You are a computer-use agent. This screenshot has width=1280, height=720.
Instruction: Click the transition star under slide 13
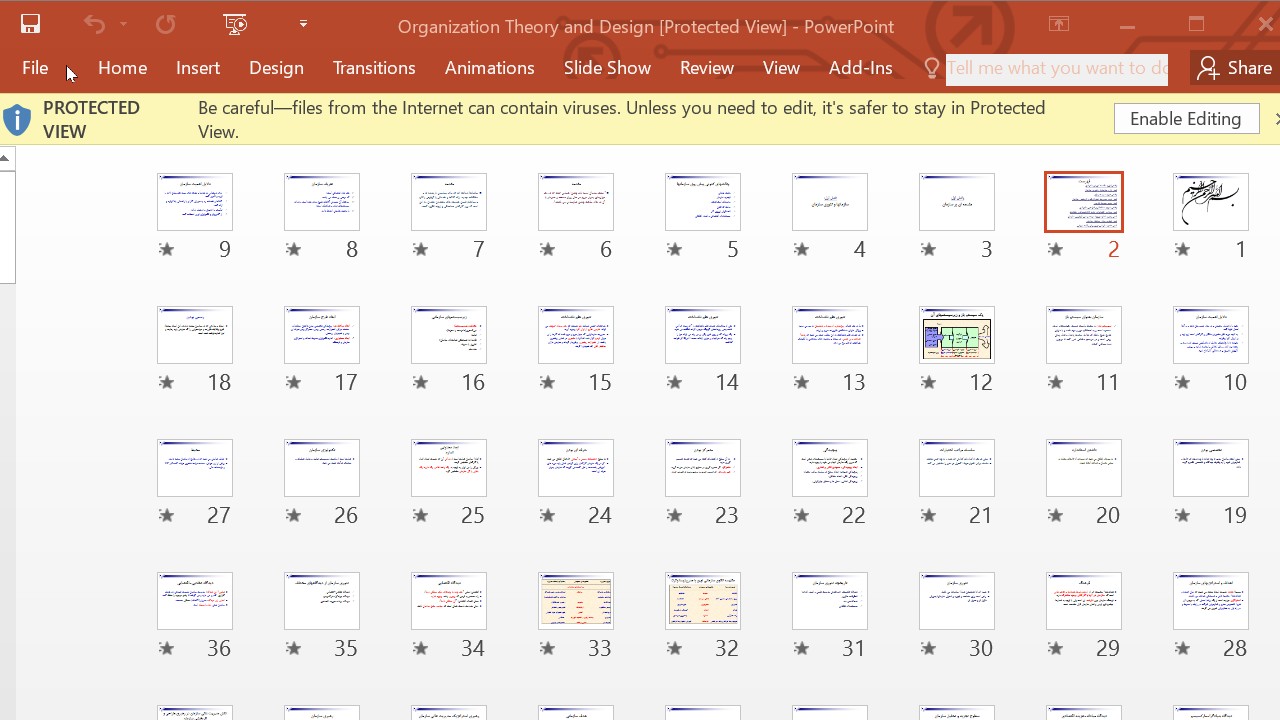(802, 383)
